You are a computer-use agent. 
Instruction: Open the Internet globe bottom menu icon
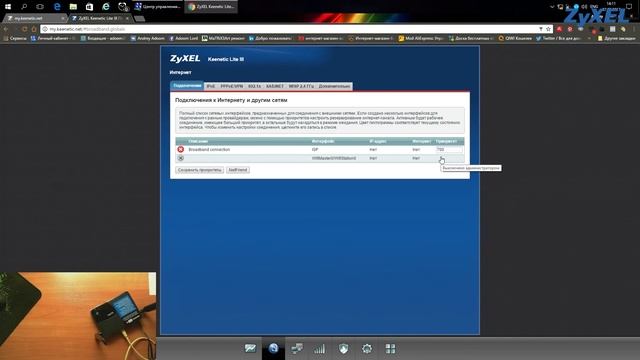(x=273, y=348)
